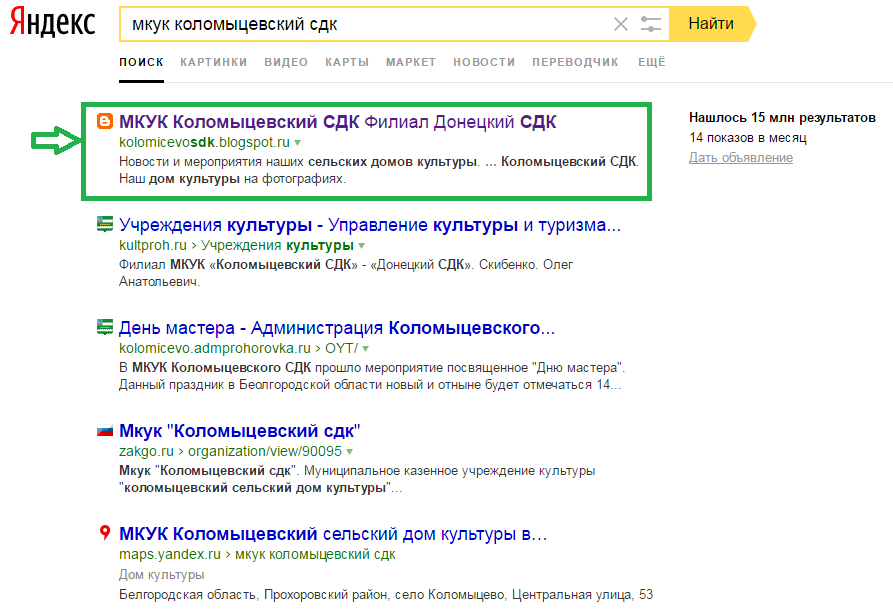
Task: Click the Найти search button
Action: point(712,24)
